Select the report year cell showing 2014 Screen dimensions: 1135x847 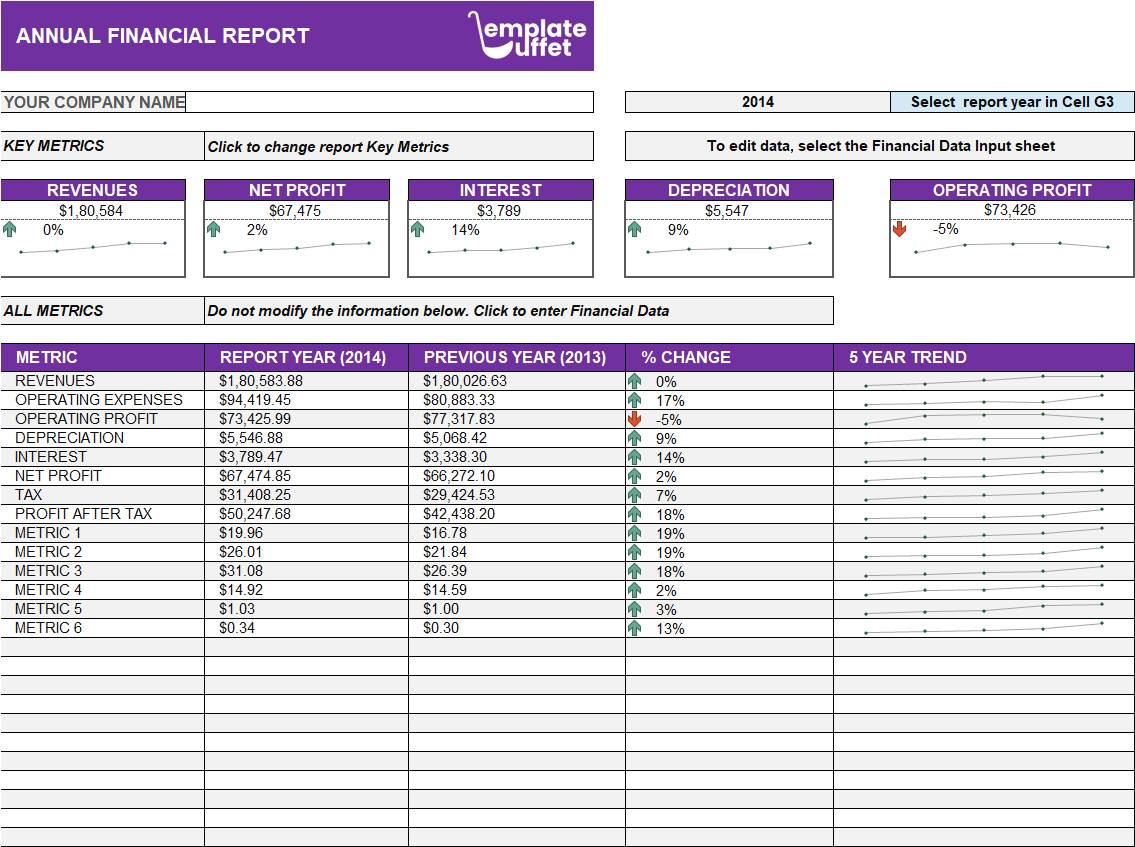coord(757,102)
